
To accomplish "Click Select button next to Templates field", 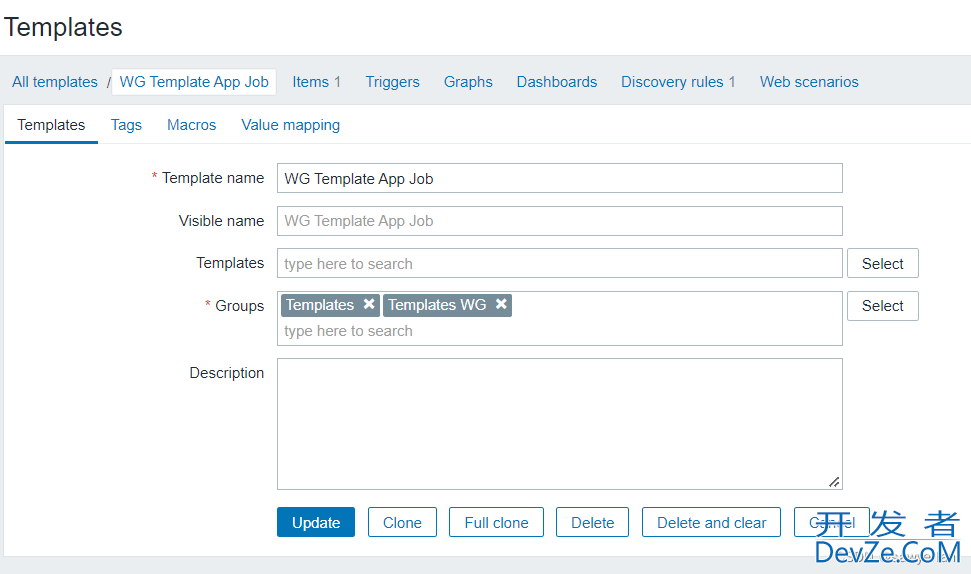I will [882, 263].
